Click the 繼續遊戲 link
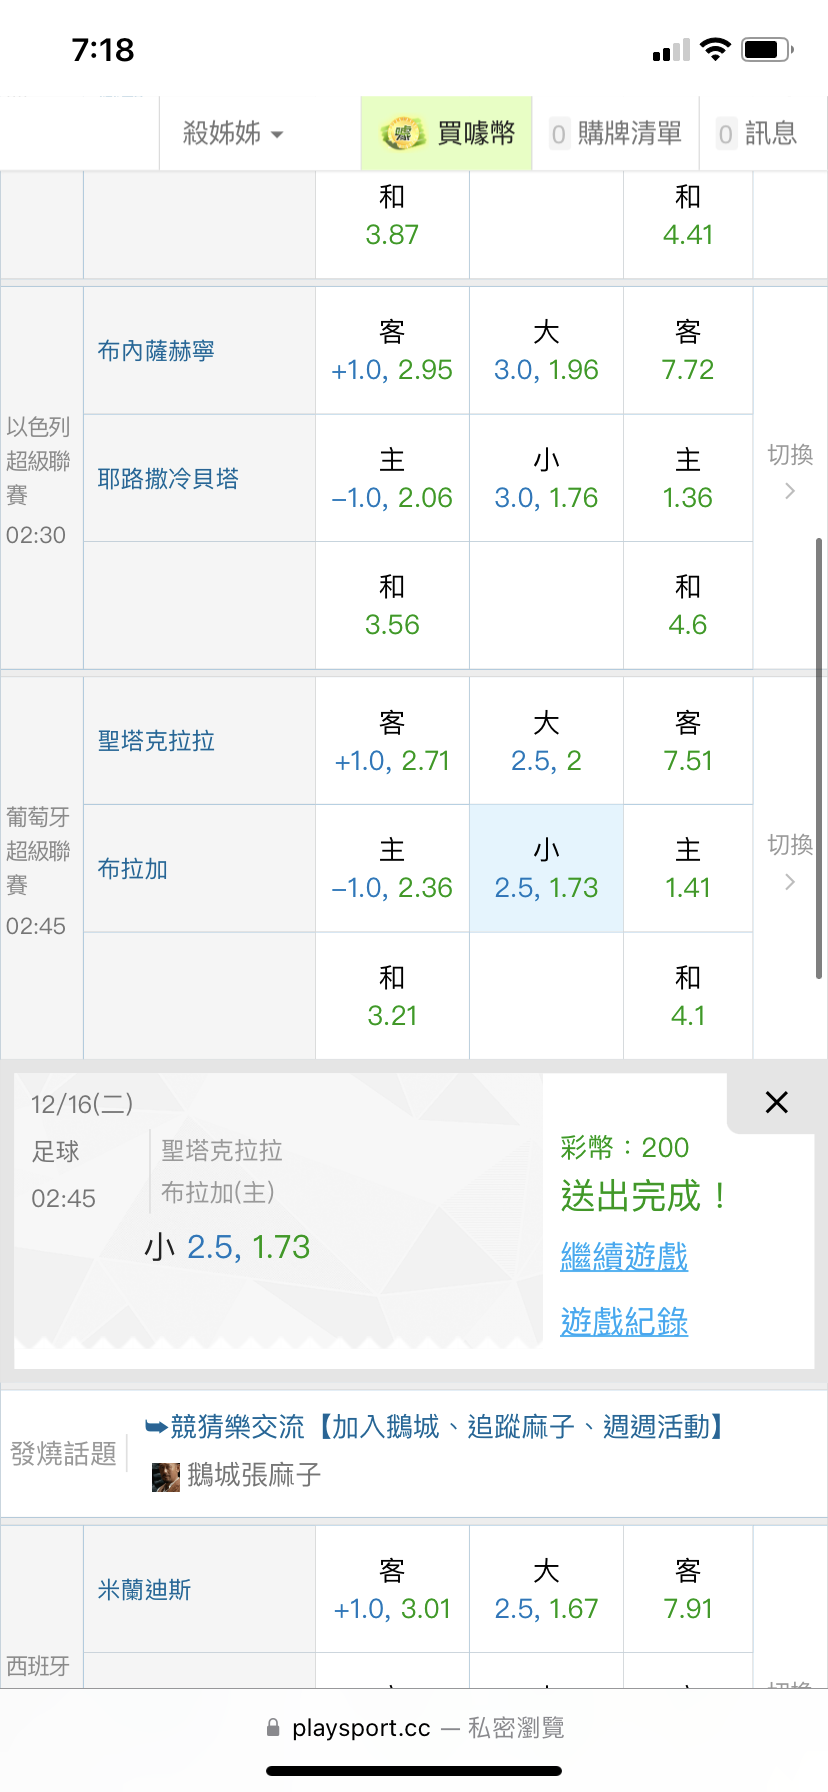Image resolution: width=828 pixels, height=1792 pixels. (x=624, y=1257)
